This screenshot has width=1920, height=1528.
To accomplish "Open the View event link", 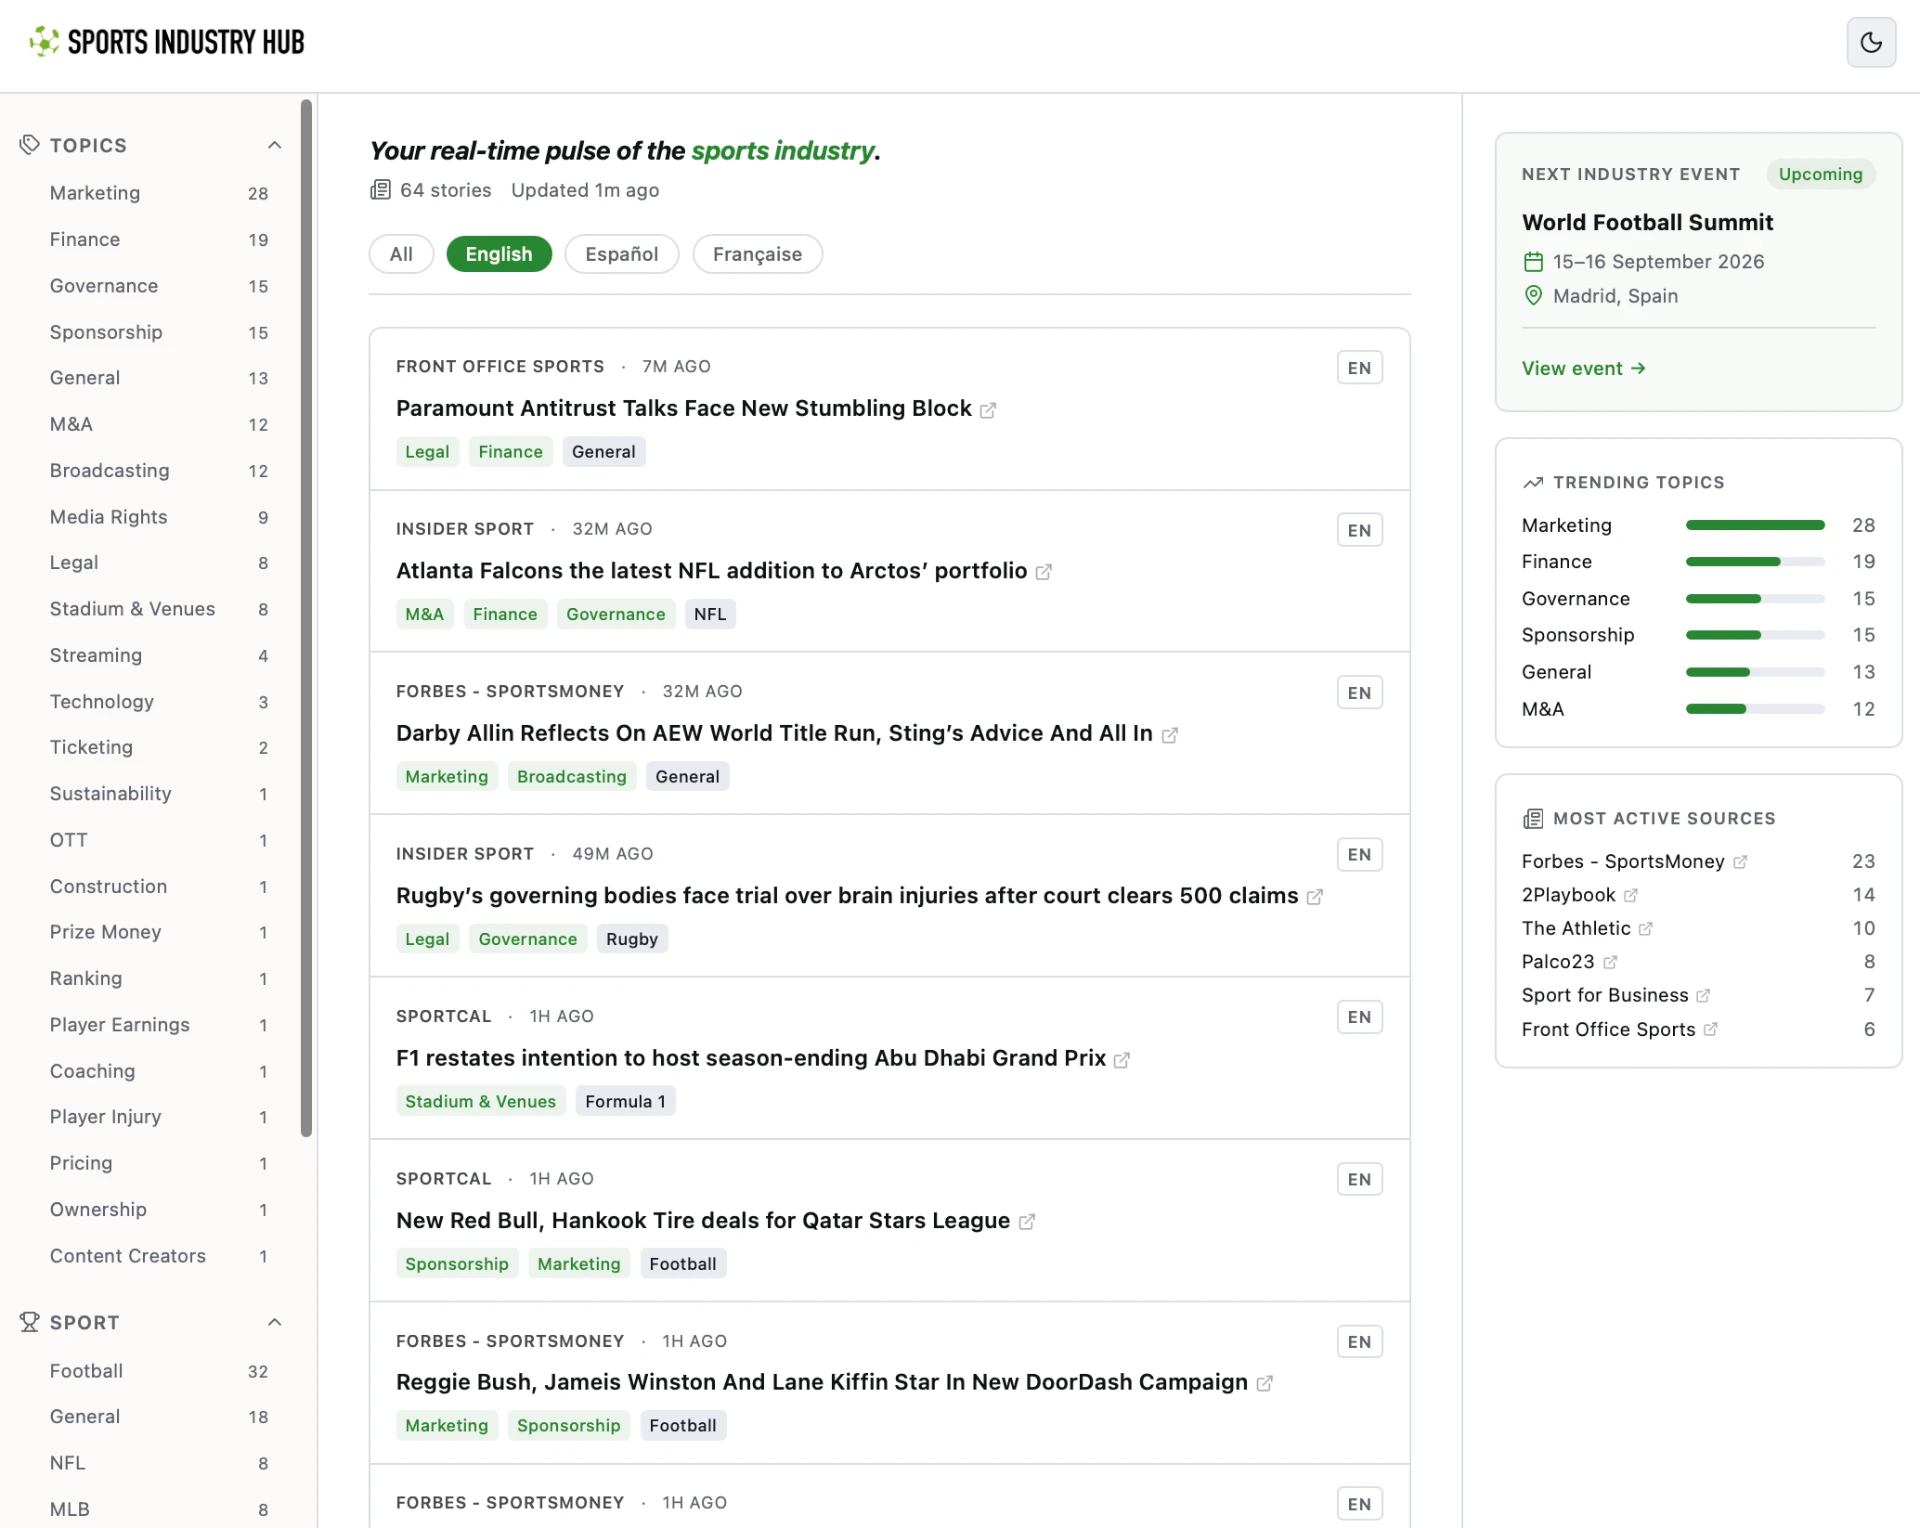I will [x=1583, y=368].
